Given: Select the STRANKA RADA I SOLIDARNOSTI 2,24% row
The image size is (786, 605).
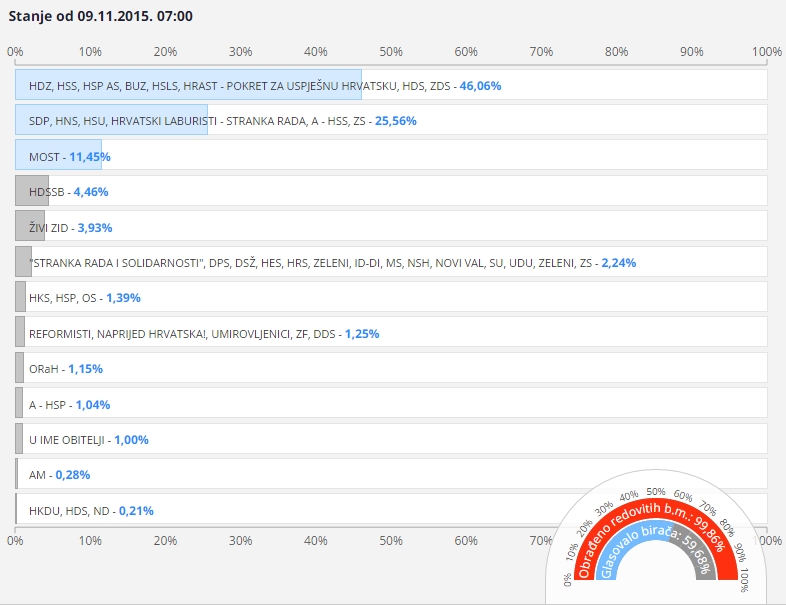Looking at the screenshot, I should tap(391, 262).
